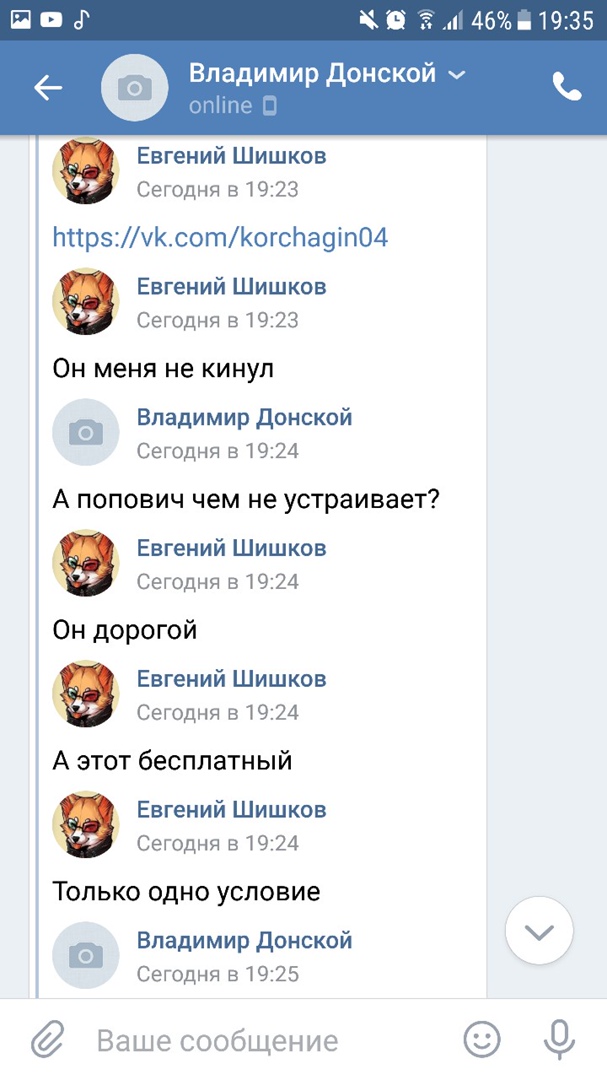Image resolution: width=607 pixels, height=1080 pixels.
Task: Tap Владимир Донской name above 'А попович' message
Action: (x=244, y=417)
